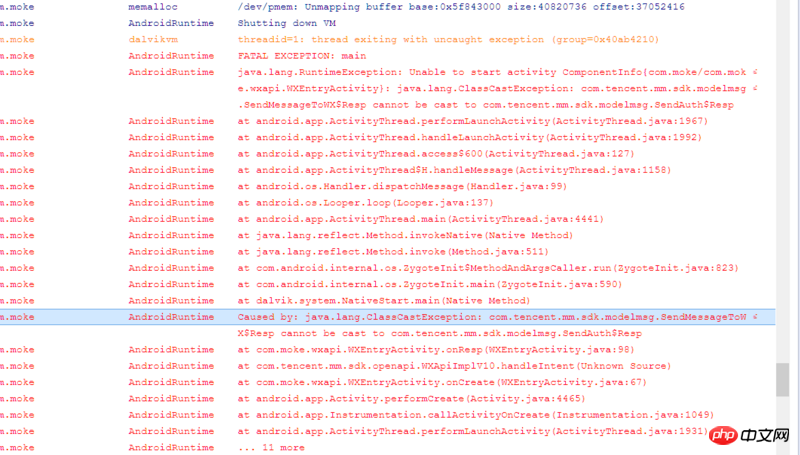Image resolution: width=800 pixels, height=455 pixels.
Task: Select the 'ActivityThread.main(ActivityThread.java:4441)' line
Action: point(421,219)
